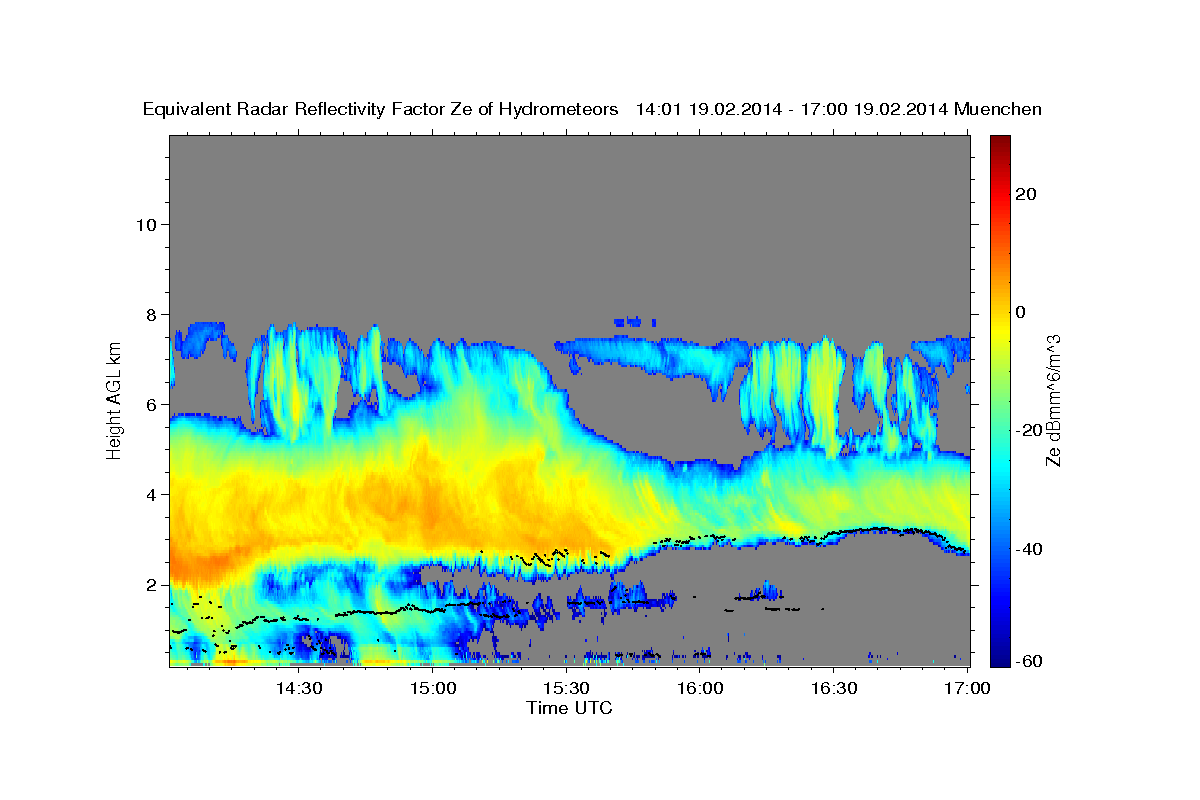Click the date range "14:01 19.02.2014 - 17:00 19.02.2014 Muenchen"
Viewport: 1200px width, 800px height.
point(840,110)
